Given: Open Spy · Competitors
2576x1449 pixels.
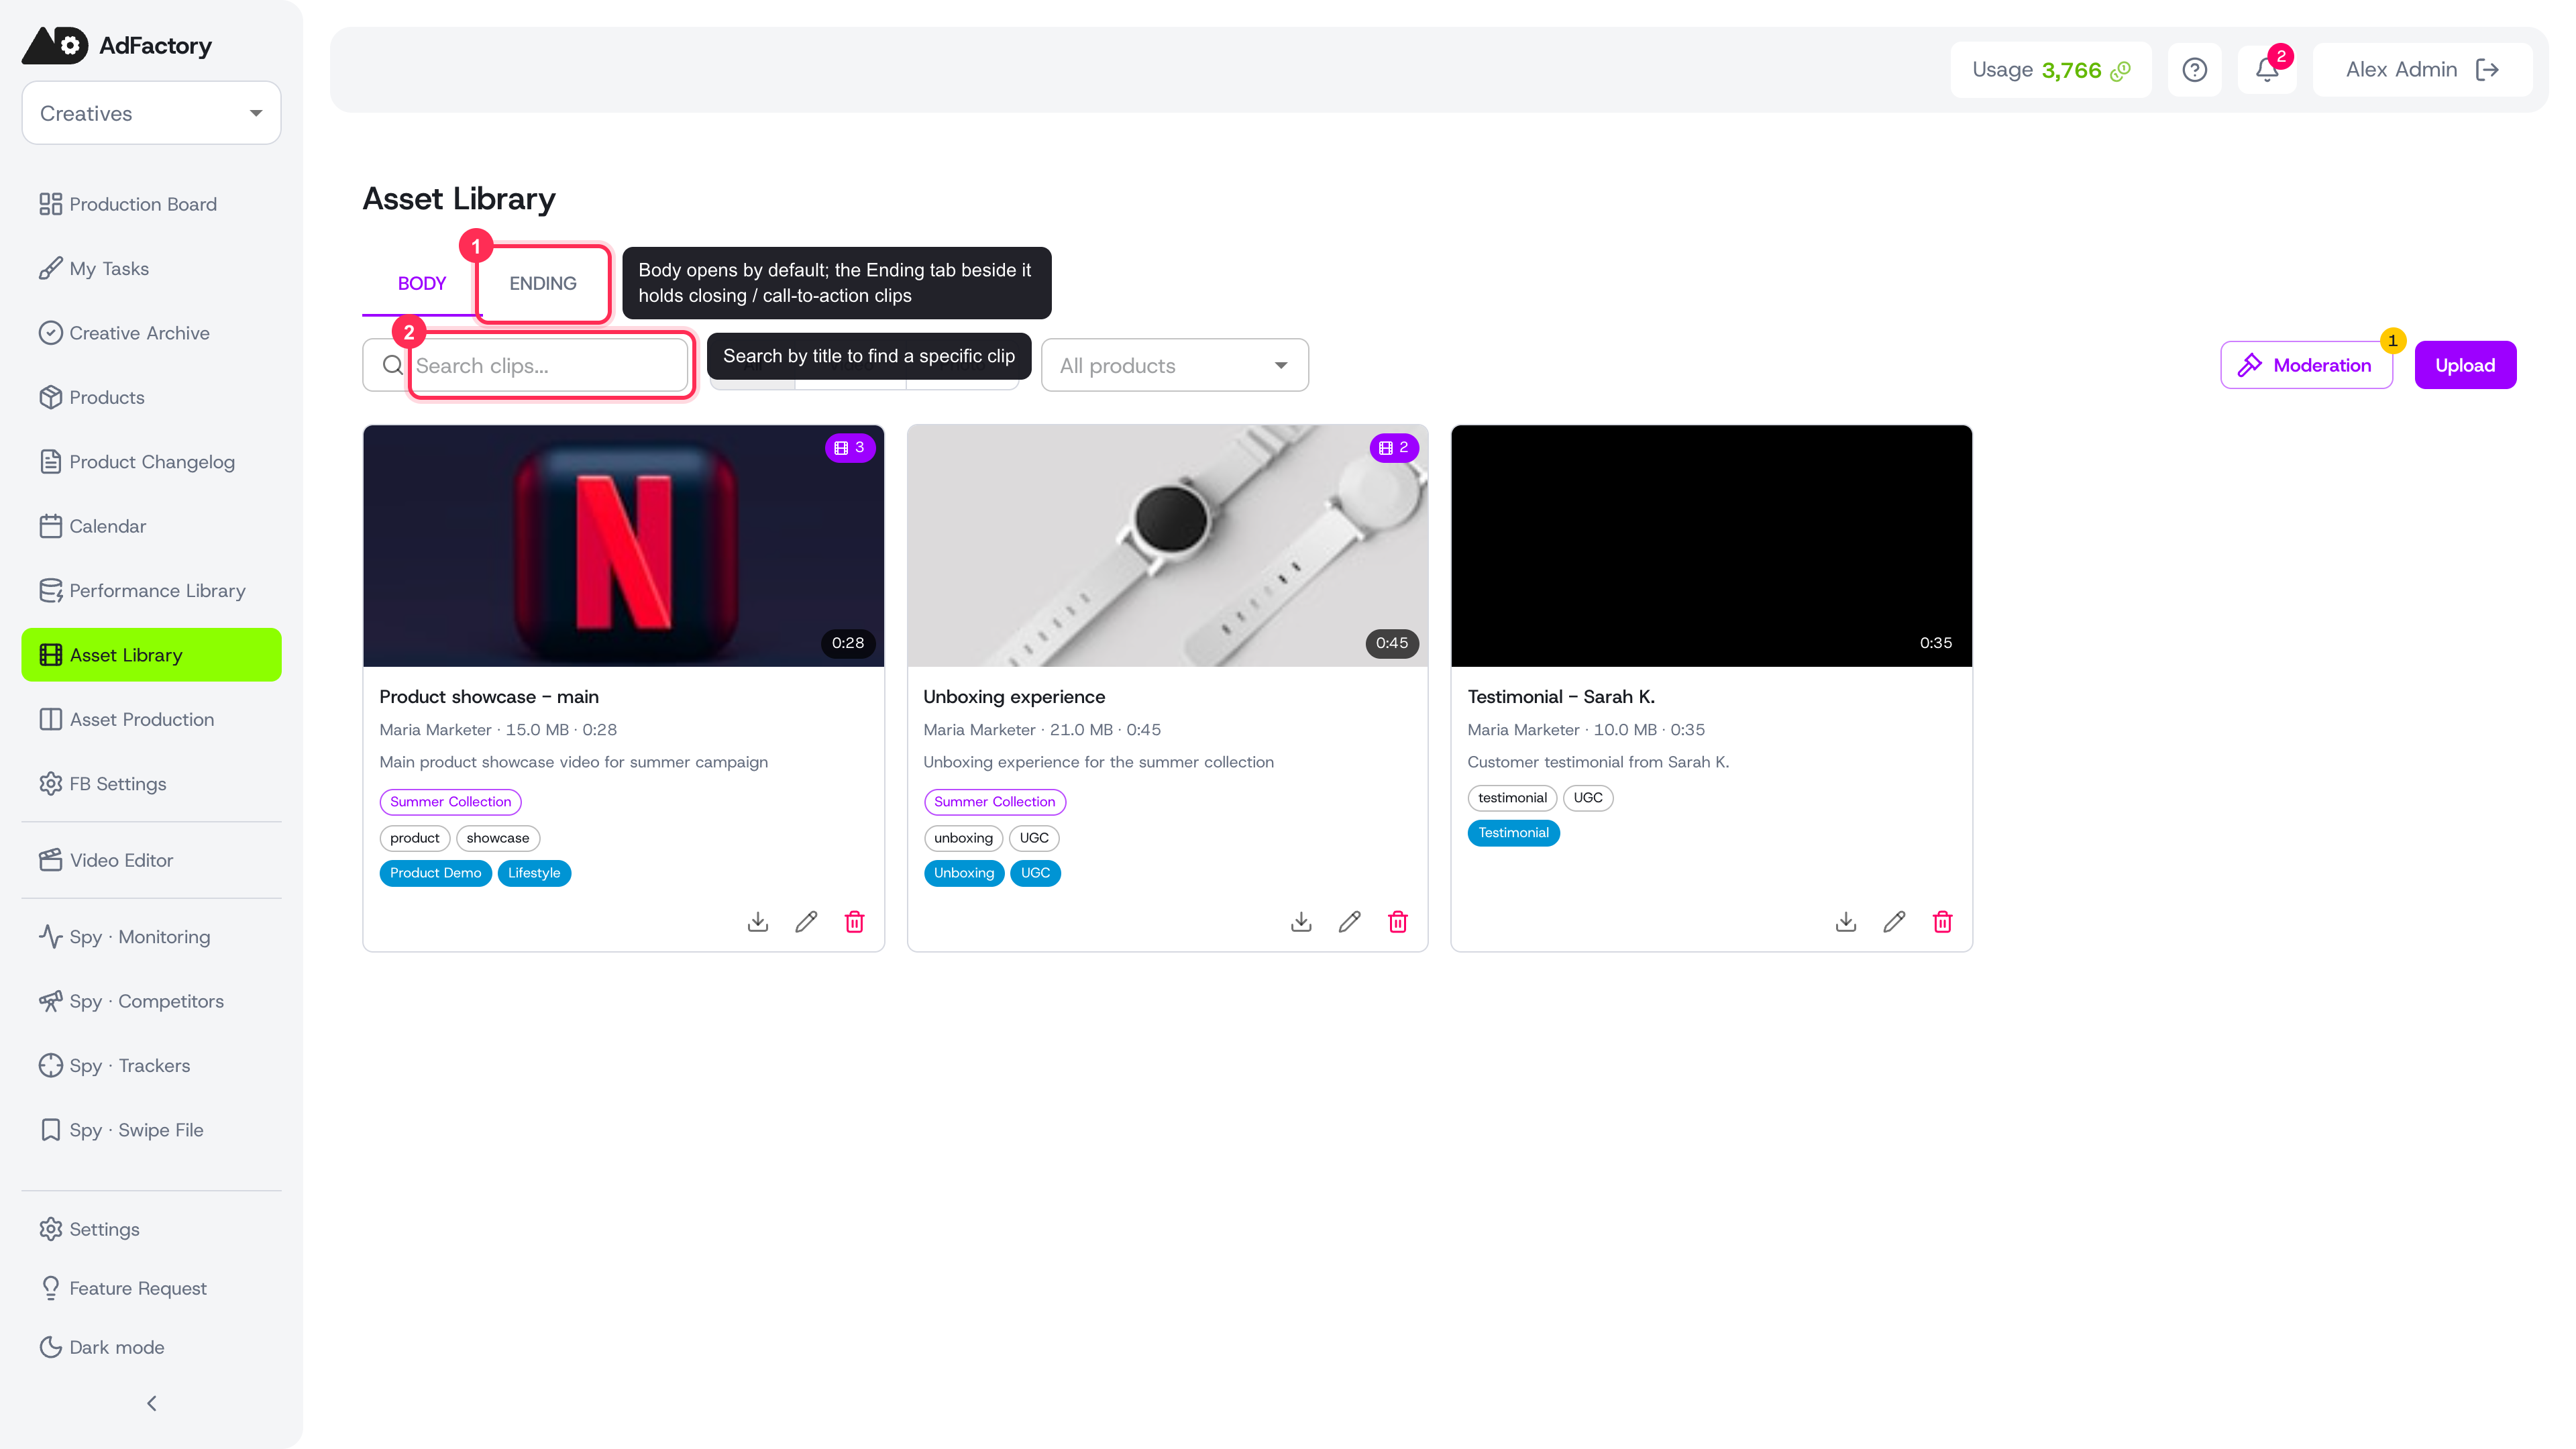Looking at the screenshot, I should point(151,1001).
